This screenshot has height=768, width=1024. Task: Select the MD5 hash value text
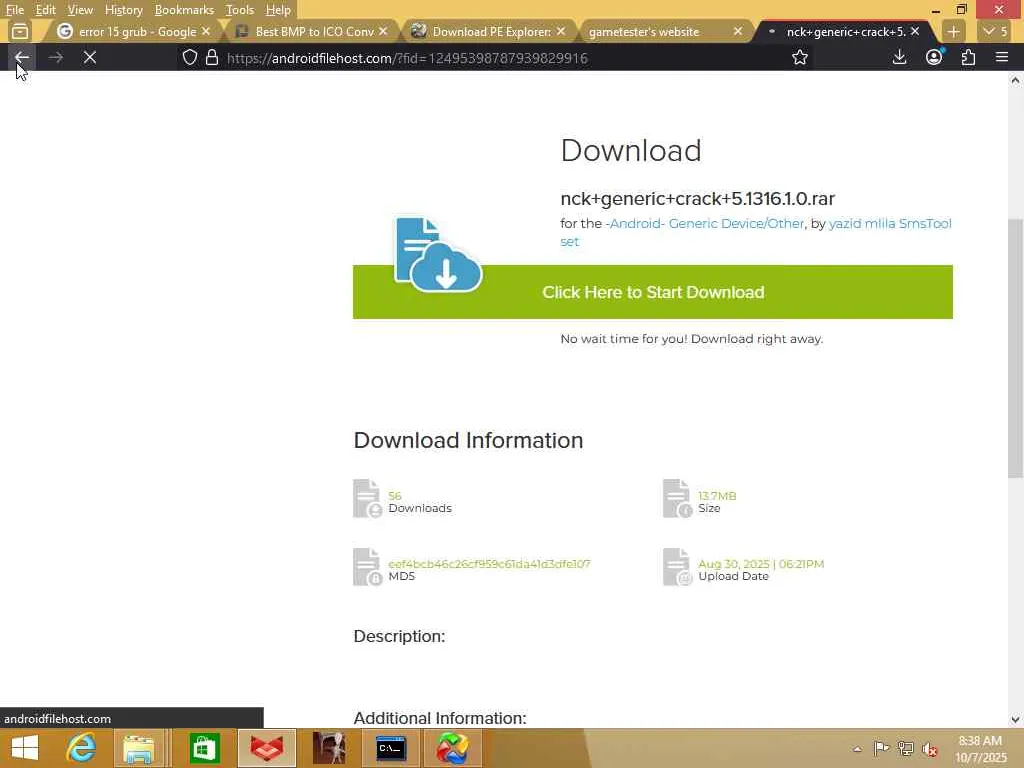tap(489, 564)
